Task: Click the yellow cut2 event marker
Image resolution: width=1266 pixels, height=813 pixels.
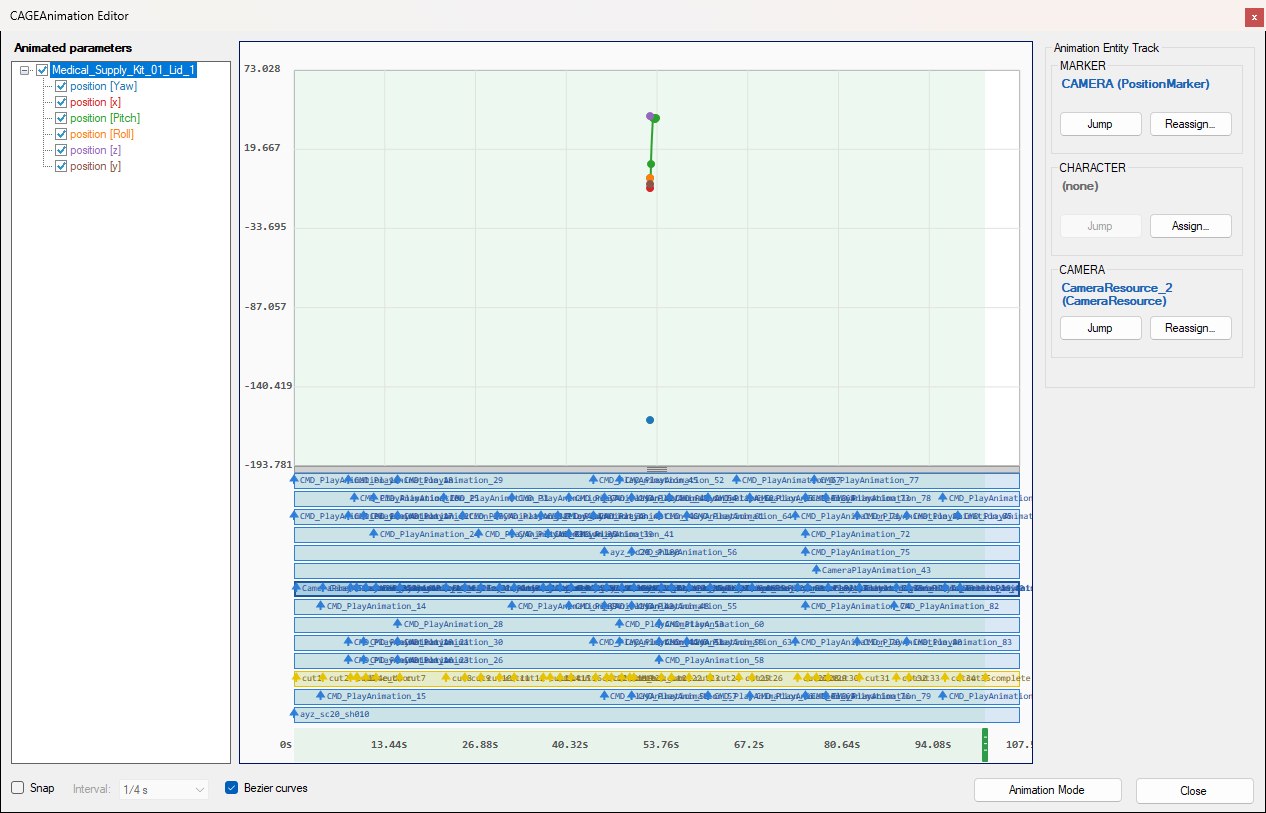Action: click(322, 678)
